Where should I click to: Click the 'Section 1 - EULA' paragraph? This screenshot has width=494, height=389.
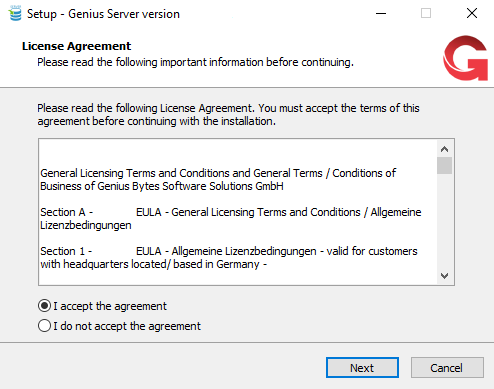click(229, 257)
